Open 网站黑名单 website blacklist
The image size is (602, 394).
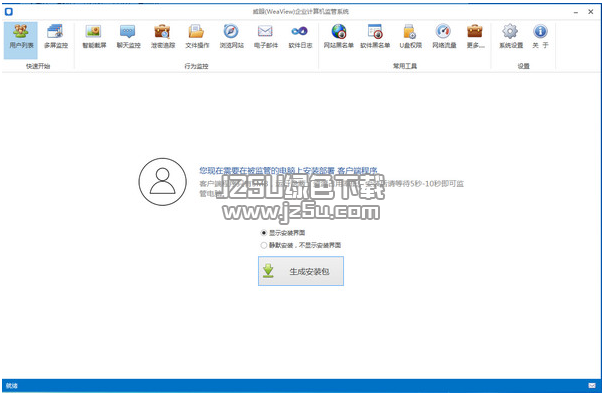tap(339, 36)
